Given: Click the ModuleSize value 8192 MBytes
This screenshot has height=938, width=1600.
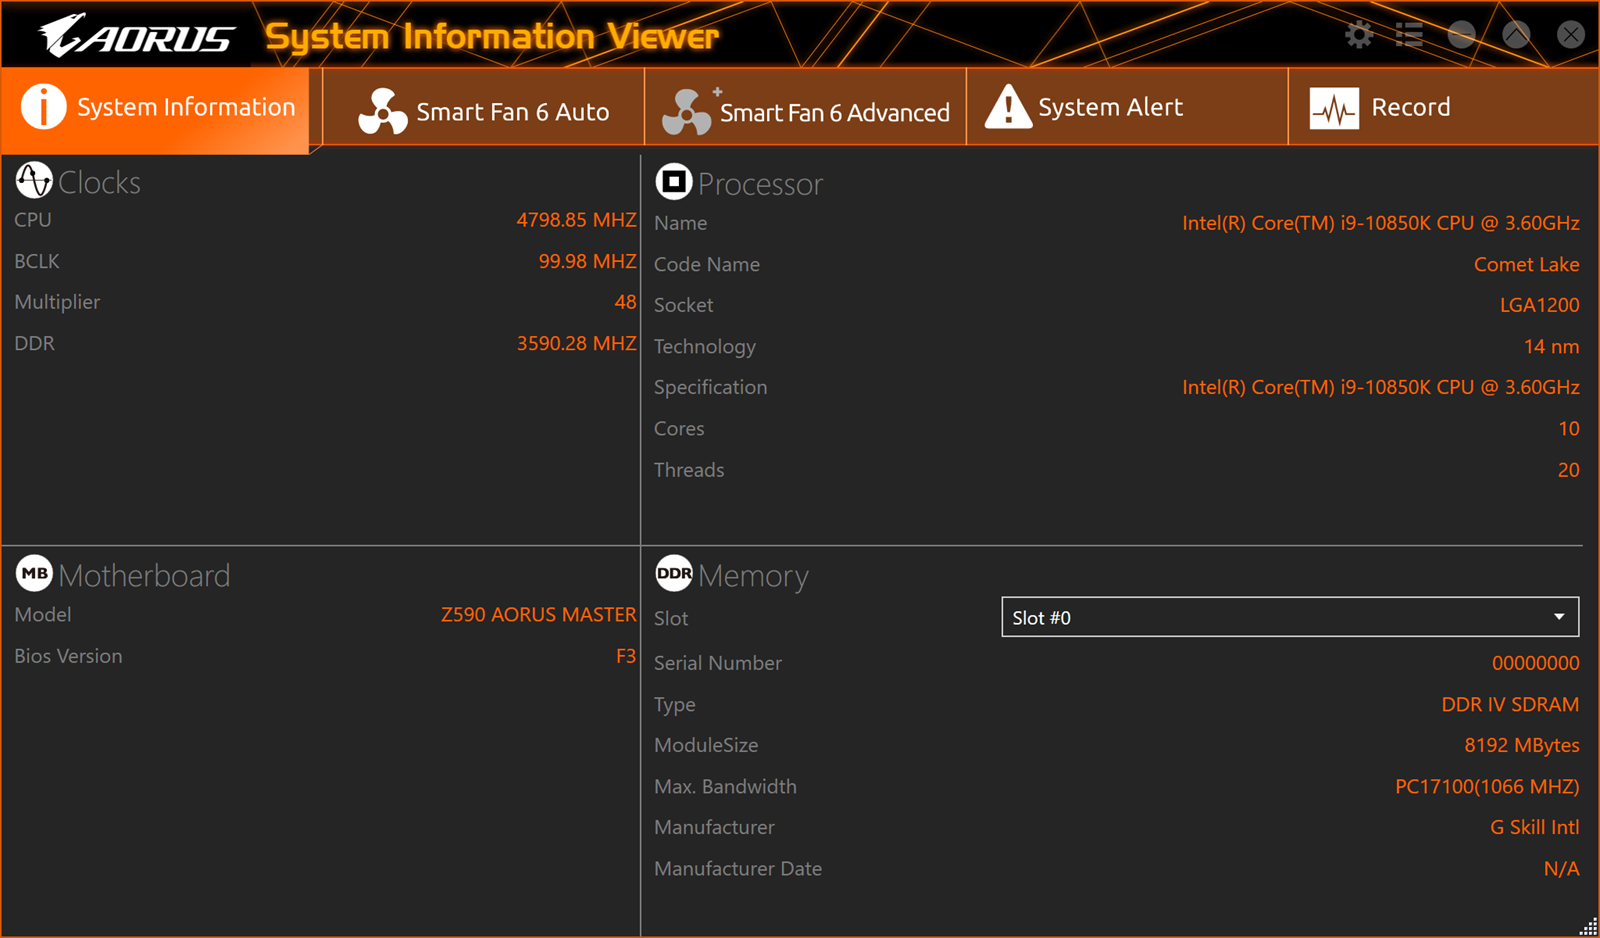Looking at the screenshot, I should (1521, 745).
